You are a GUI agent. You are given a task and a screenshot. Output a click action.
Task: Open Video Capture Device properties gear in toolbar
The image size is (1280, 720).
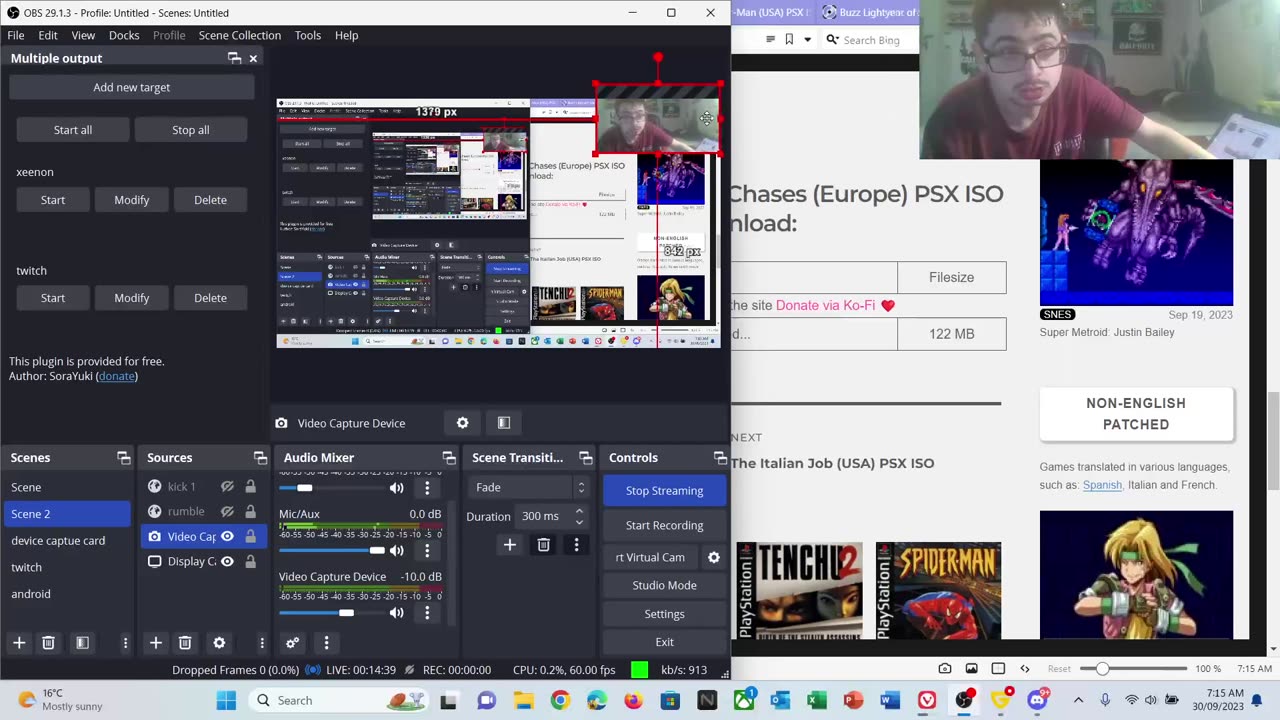462,423
